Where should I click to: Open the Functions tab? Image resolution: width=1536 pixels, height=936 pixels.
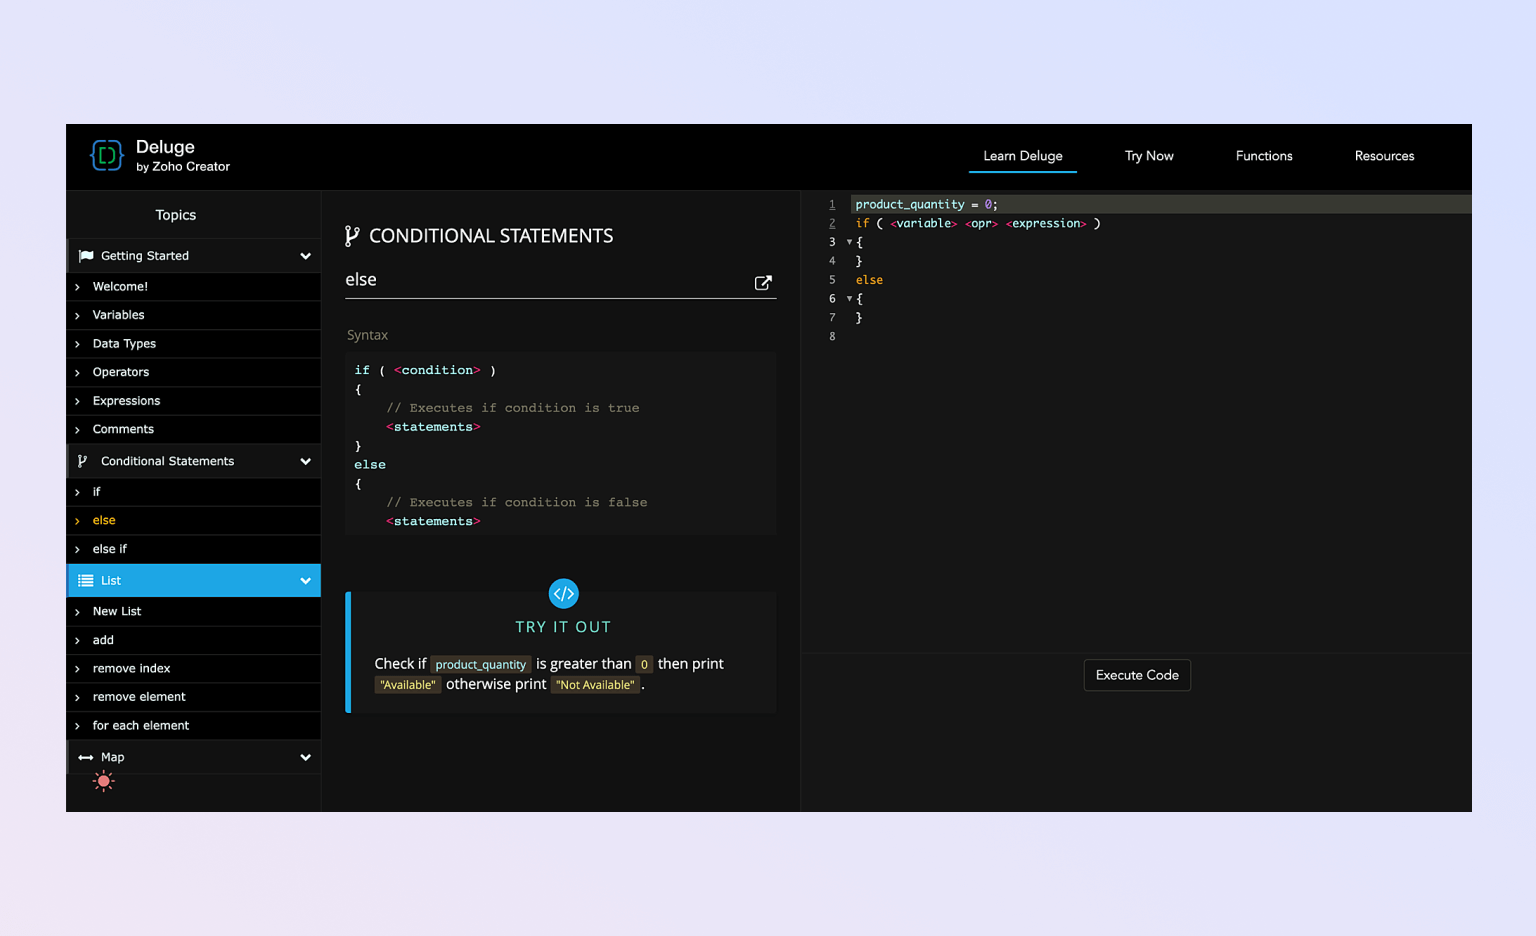(x=1263, y=156)
